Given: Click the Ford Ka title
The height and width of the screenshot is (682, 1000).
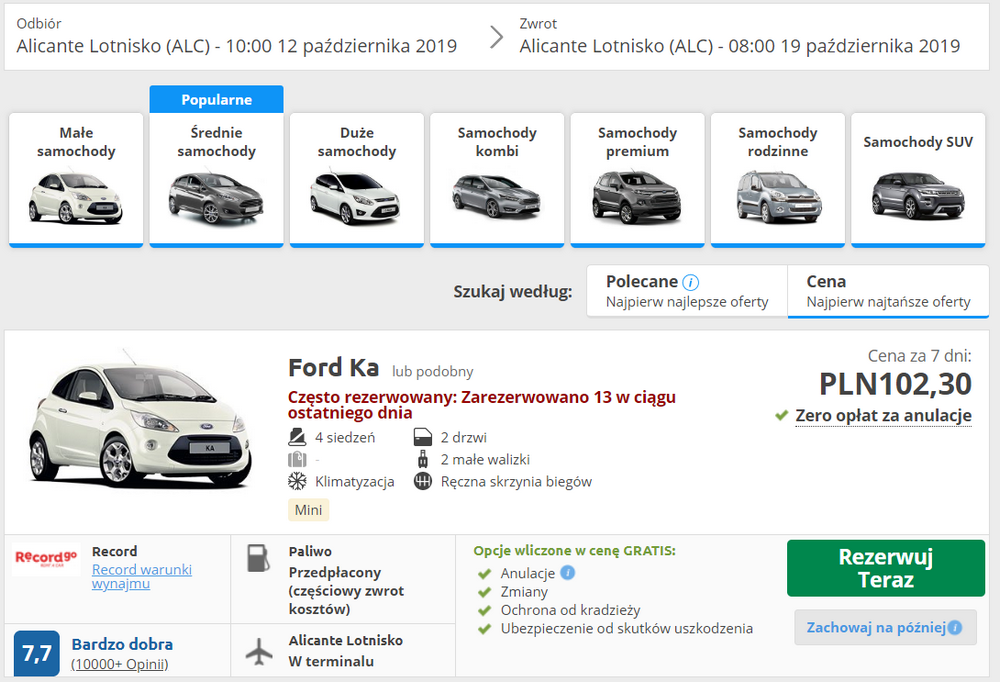Looking at the screenshot, I should (x=334, y=367).
